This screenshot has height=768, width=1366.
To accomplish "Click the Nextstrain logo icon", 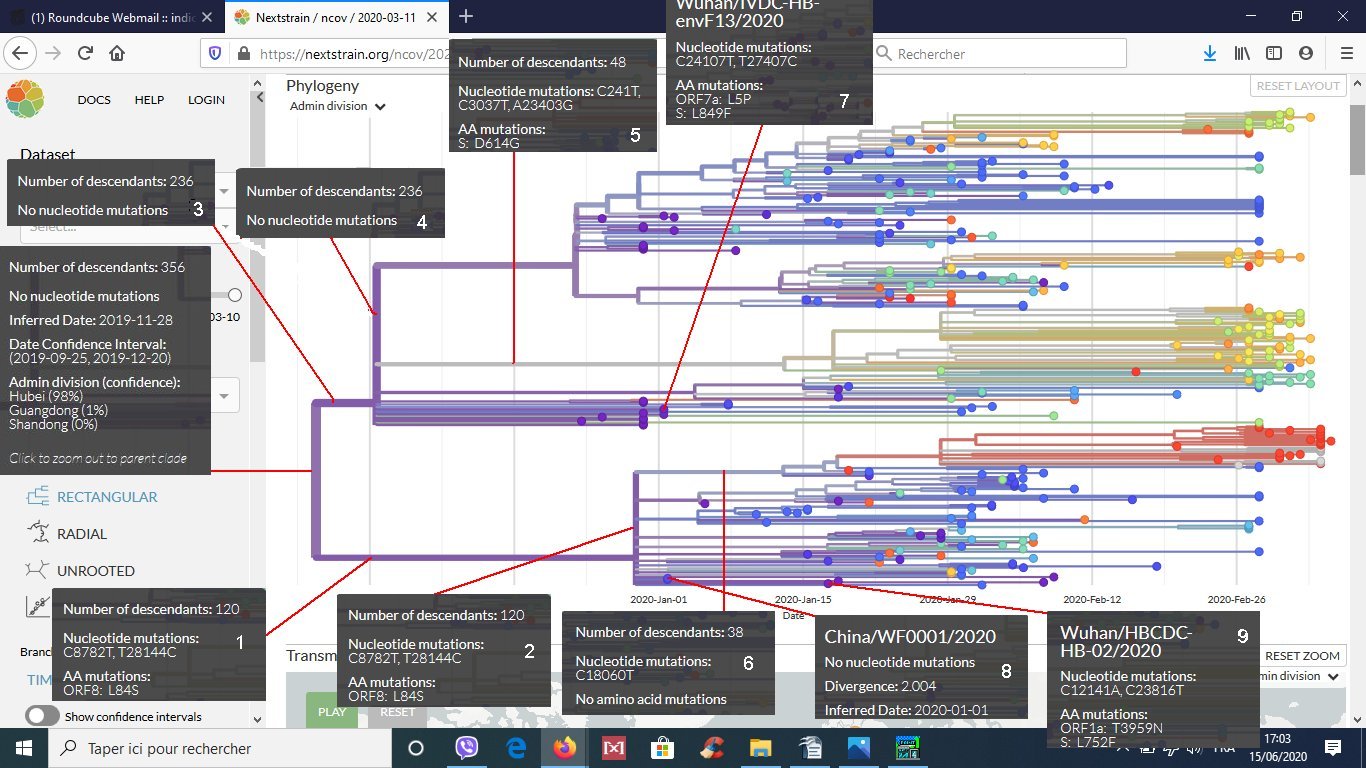I will [25, 99].
